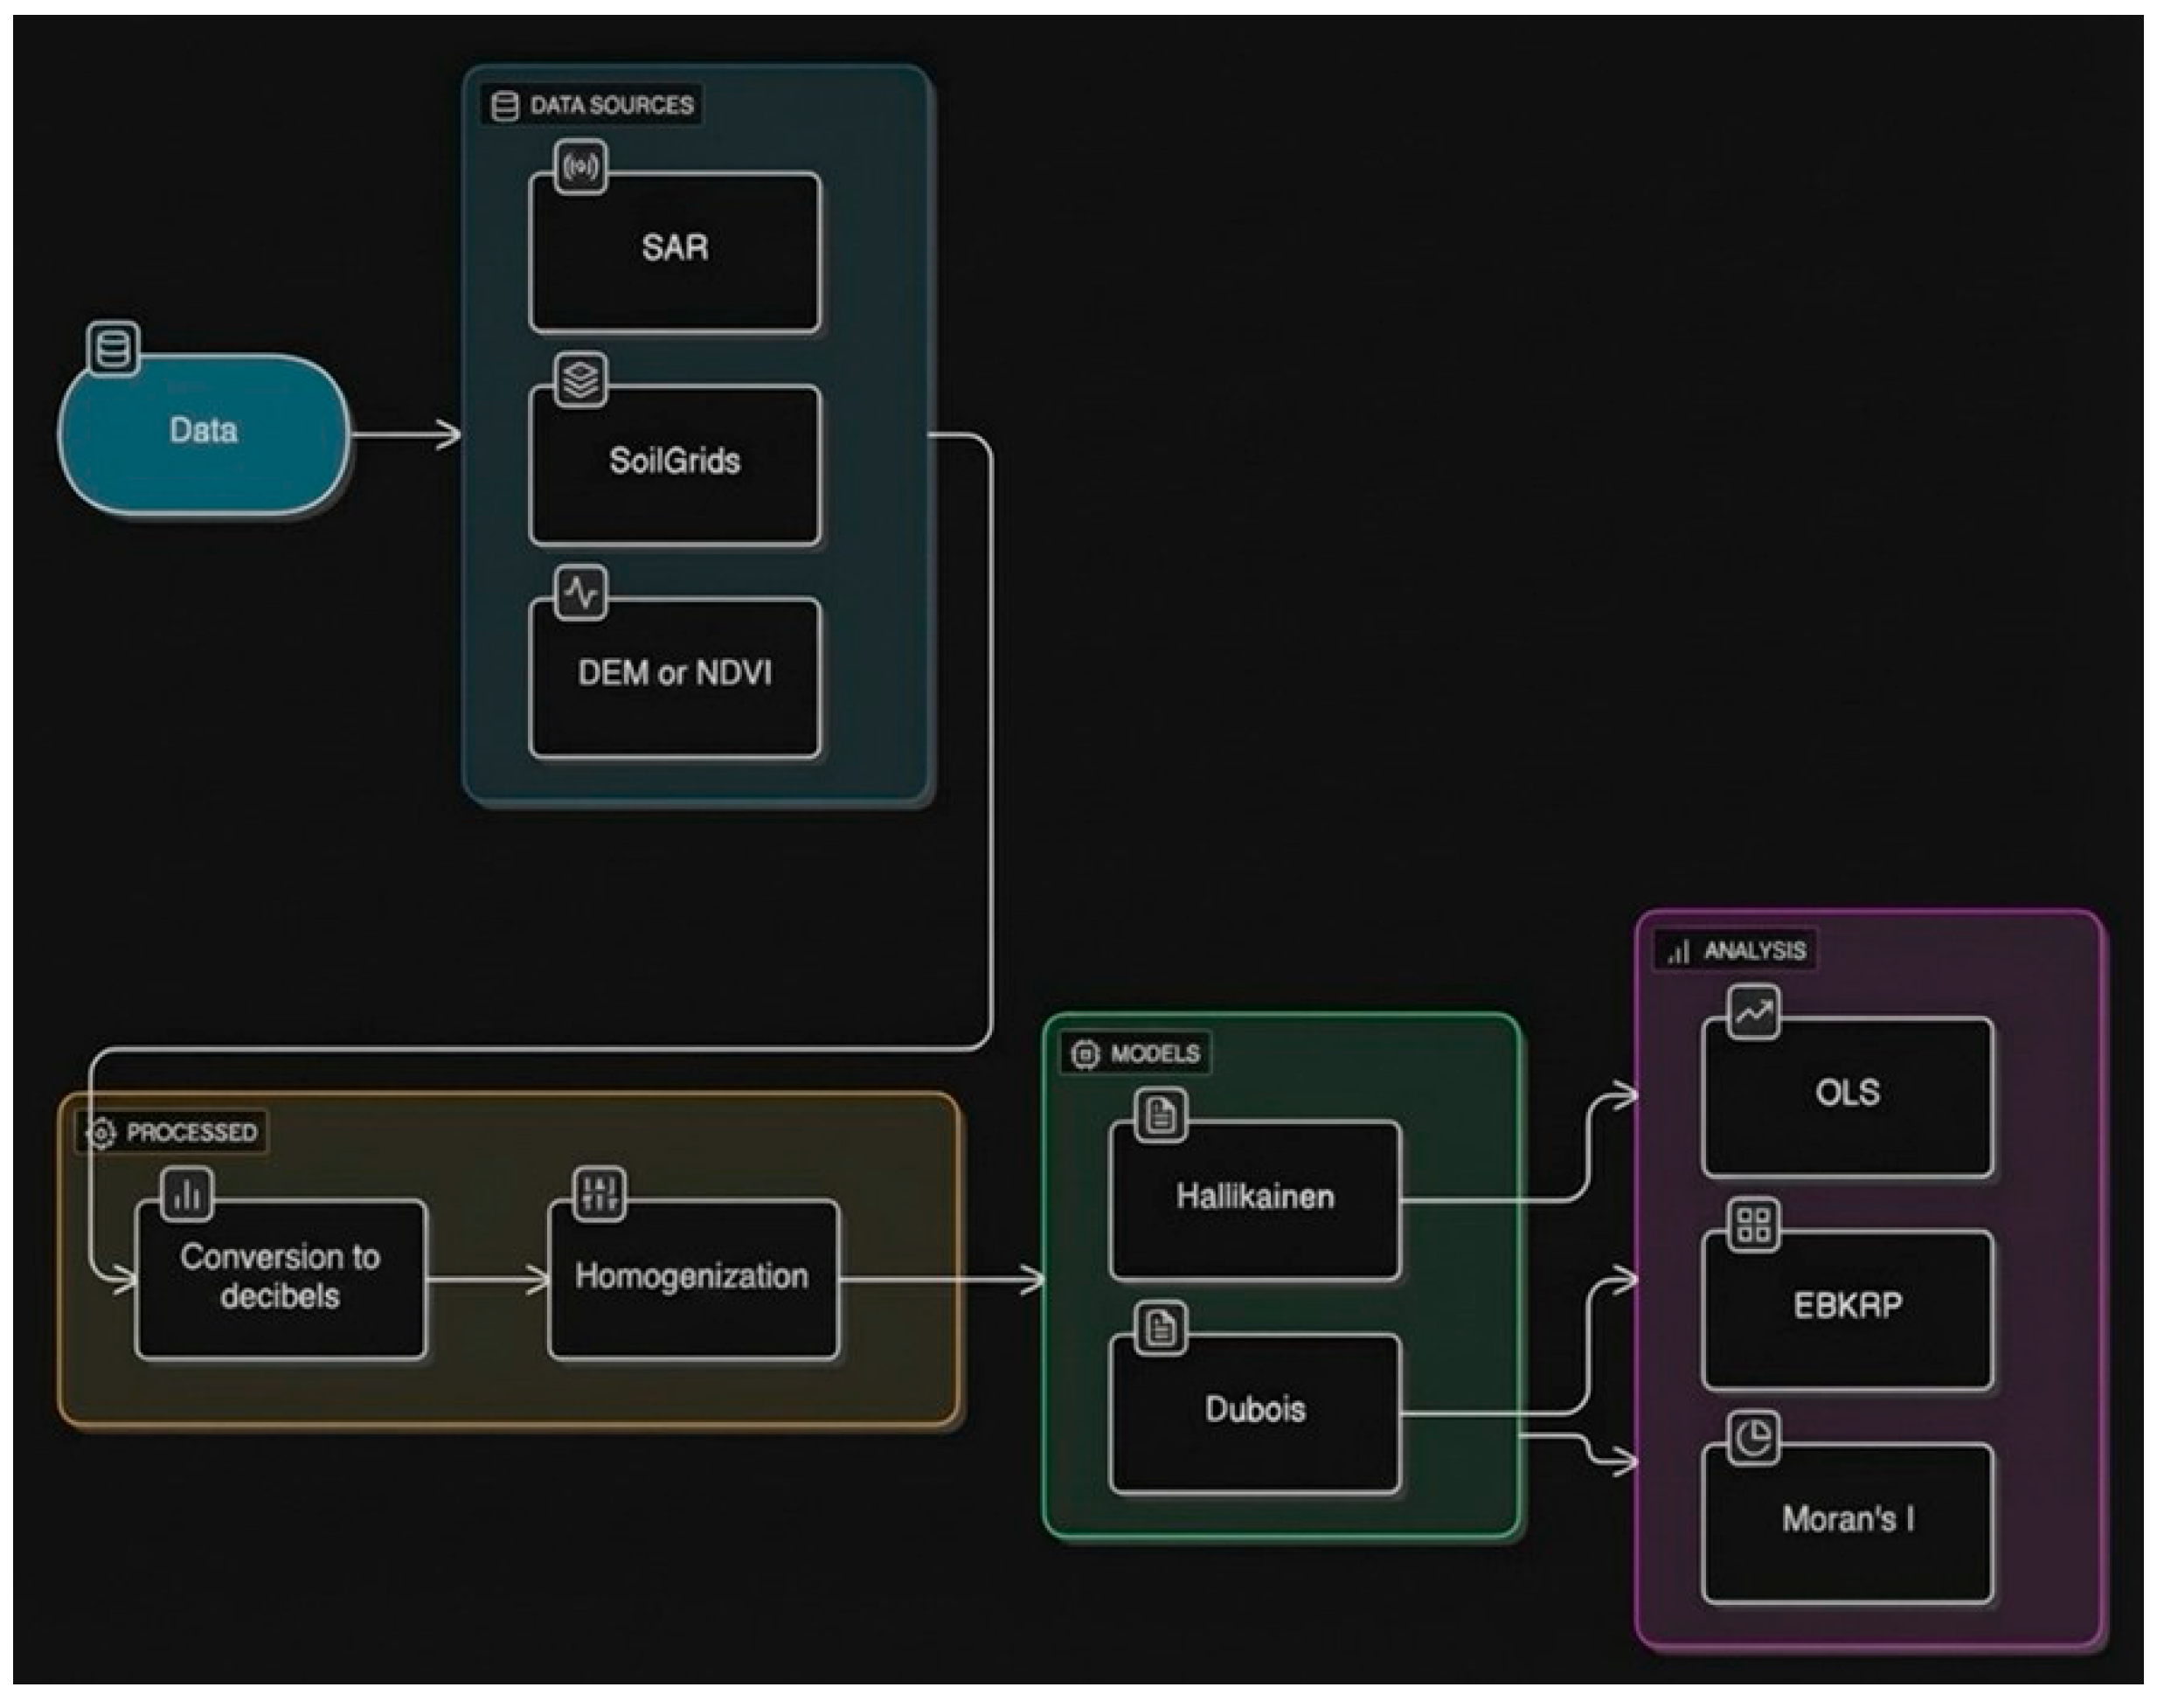Image resolution: width=2164 pixels, height=1708 pixels.
Task: Click the arrow from Data to Data Sources
Action: 405,434
